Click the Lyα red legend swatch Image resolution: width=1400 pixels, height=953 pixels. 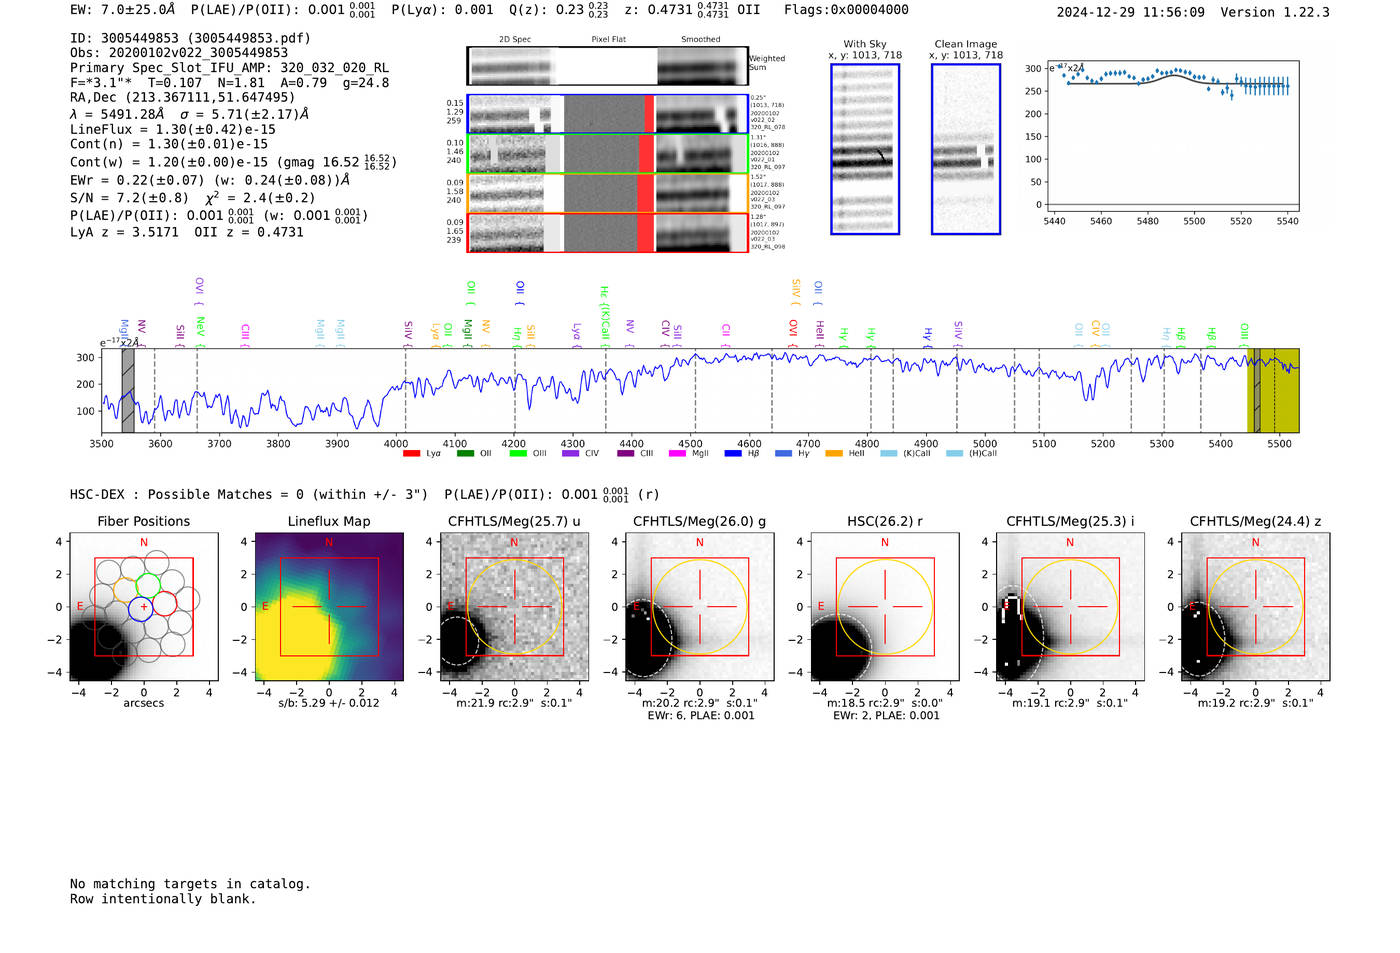pos(411,454)
